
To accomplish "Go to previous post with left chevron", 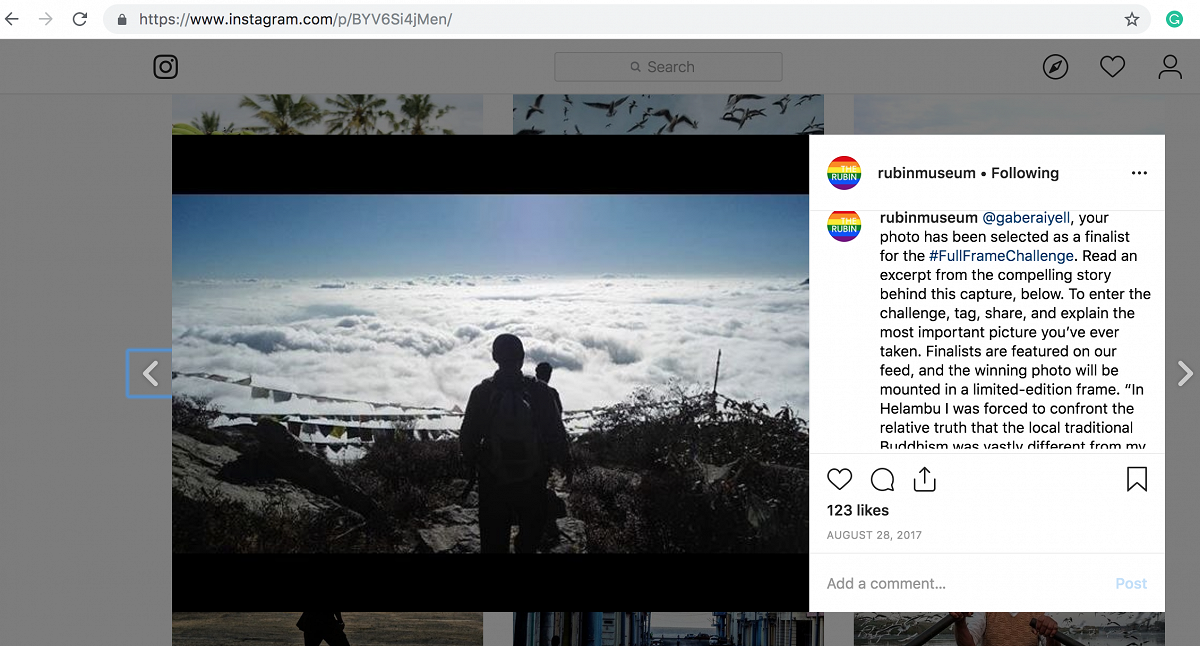I will [x=150, y=373].
